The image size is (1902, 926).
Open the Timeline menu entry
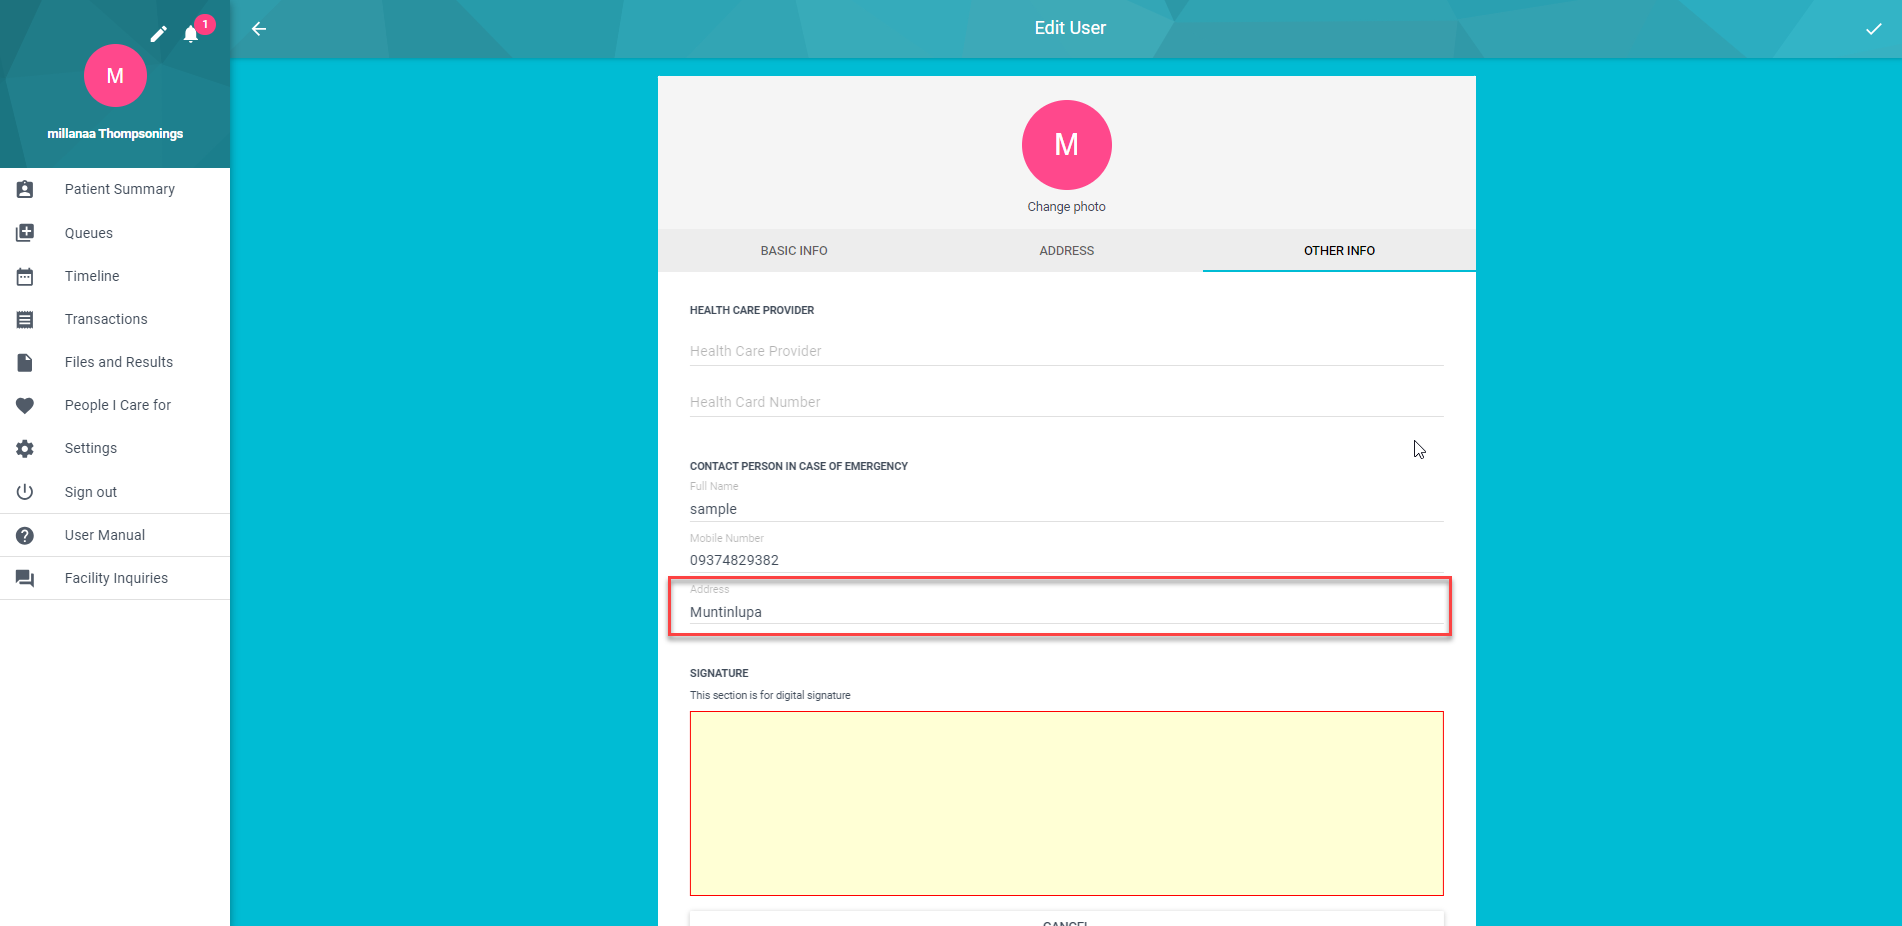115,276
